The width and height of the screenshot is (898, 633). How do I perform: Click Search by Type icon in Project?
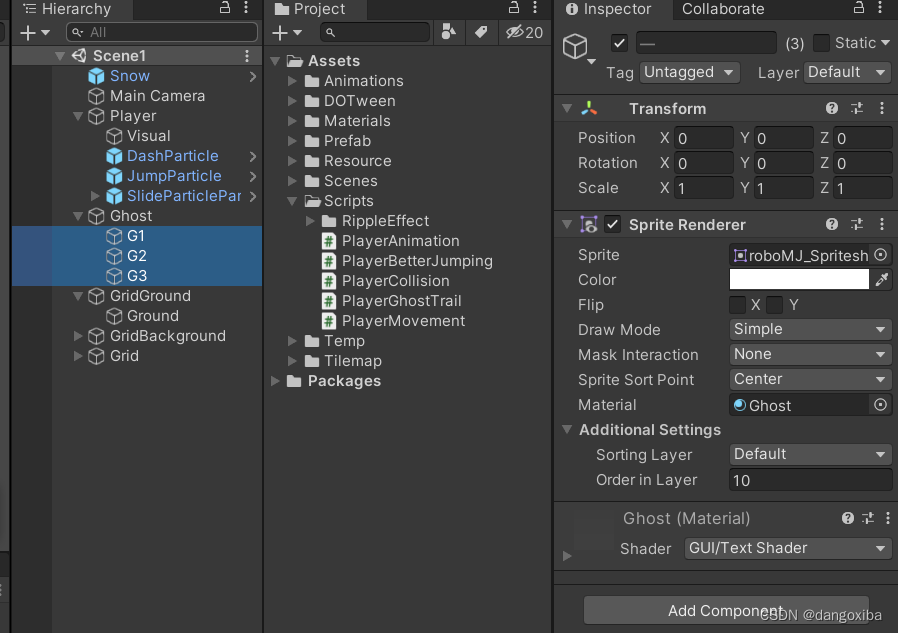[449, 32]
